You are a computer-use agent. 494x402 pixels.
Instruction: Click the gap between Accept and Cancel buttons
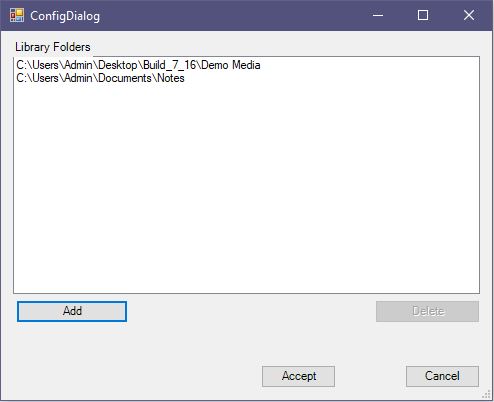[370, 376]
